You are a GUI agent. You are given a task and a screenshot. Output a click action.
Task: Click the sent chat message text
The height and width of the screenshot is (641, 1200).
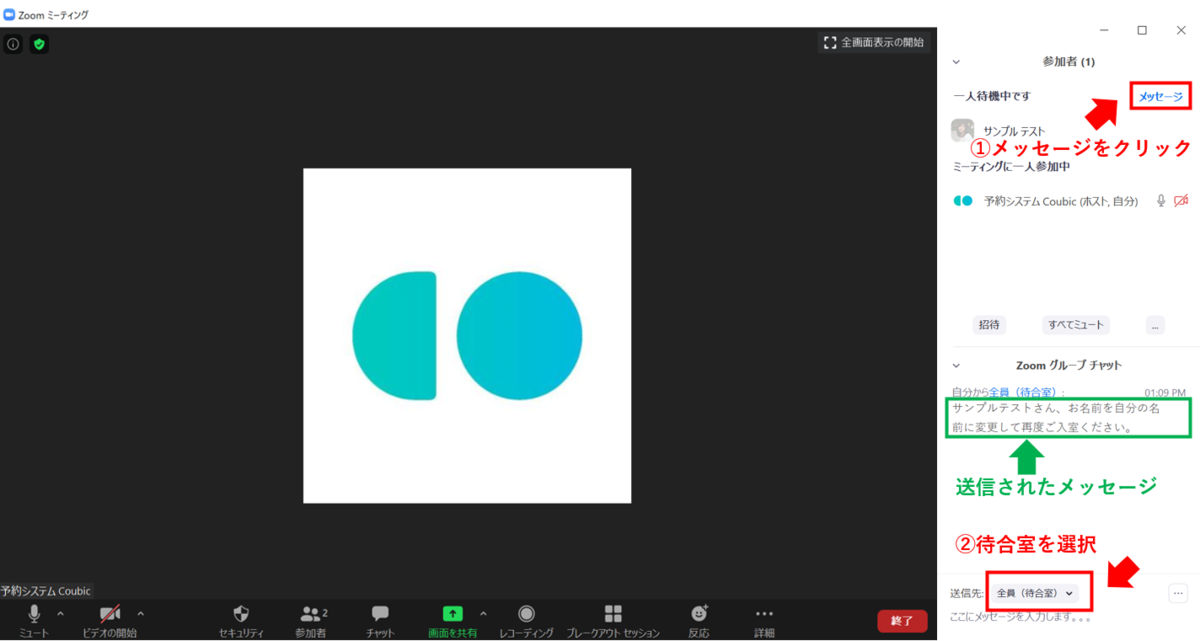(x=1056, y=418)
